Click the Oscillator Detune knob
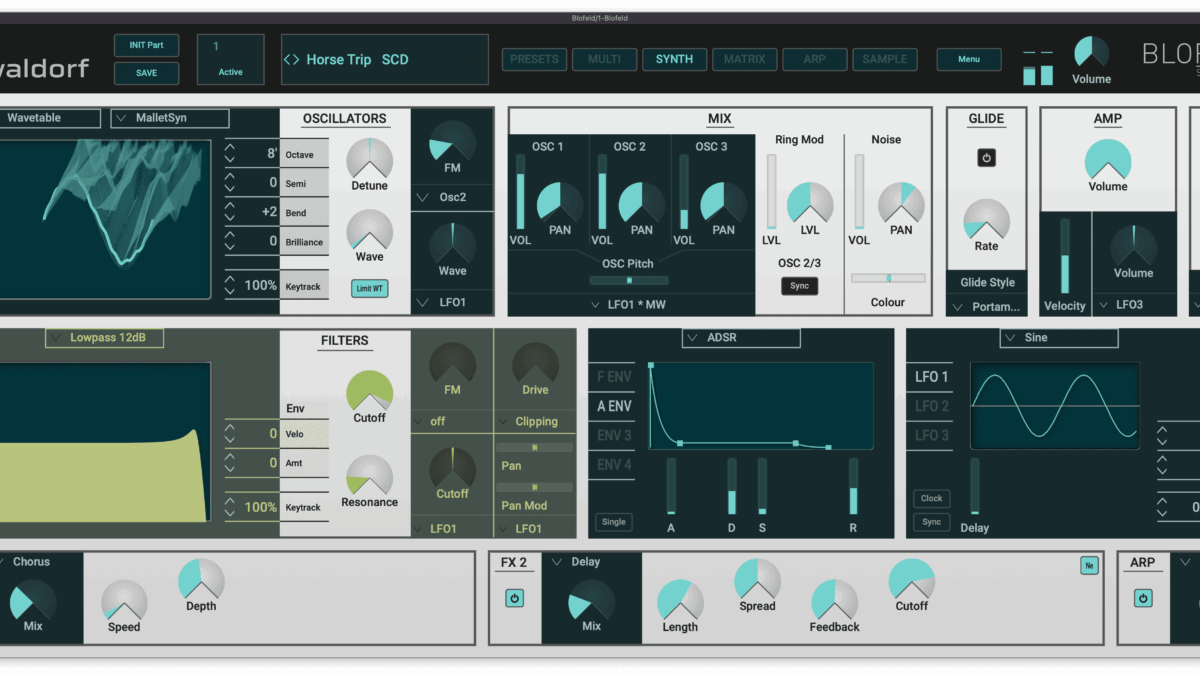The width and height of the screenshot is (1200, 675). tap(369, 160)
